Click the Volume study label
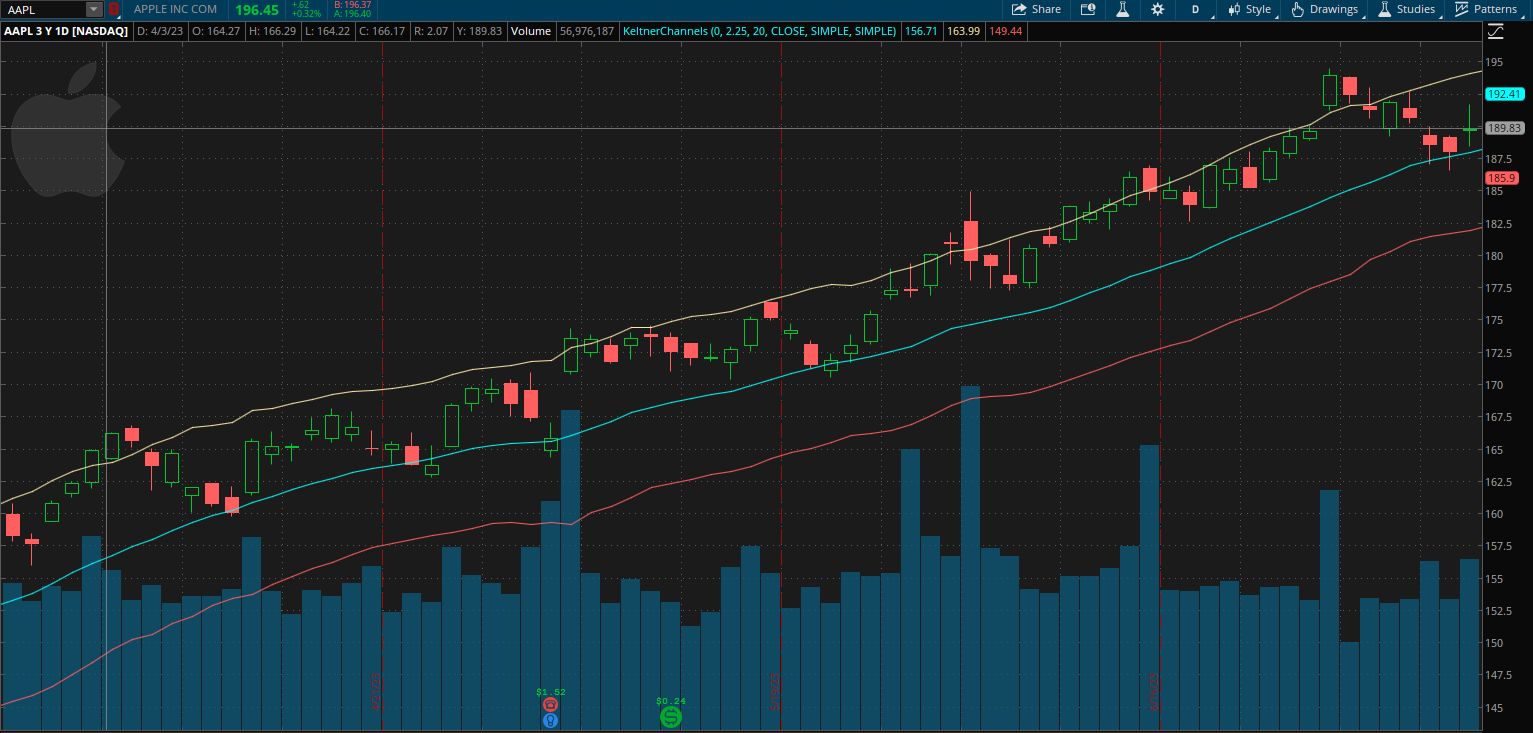The width and height of the screenshot is (1533, 733). click(531, 31)
